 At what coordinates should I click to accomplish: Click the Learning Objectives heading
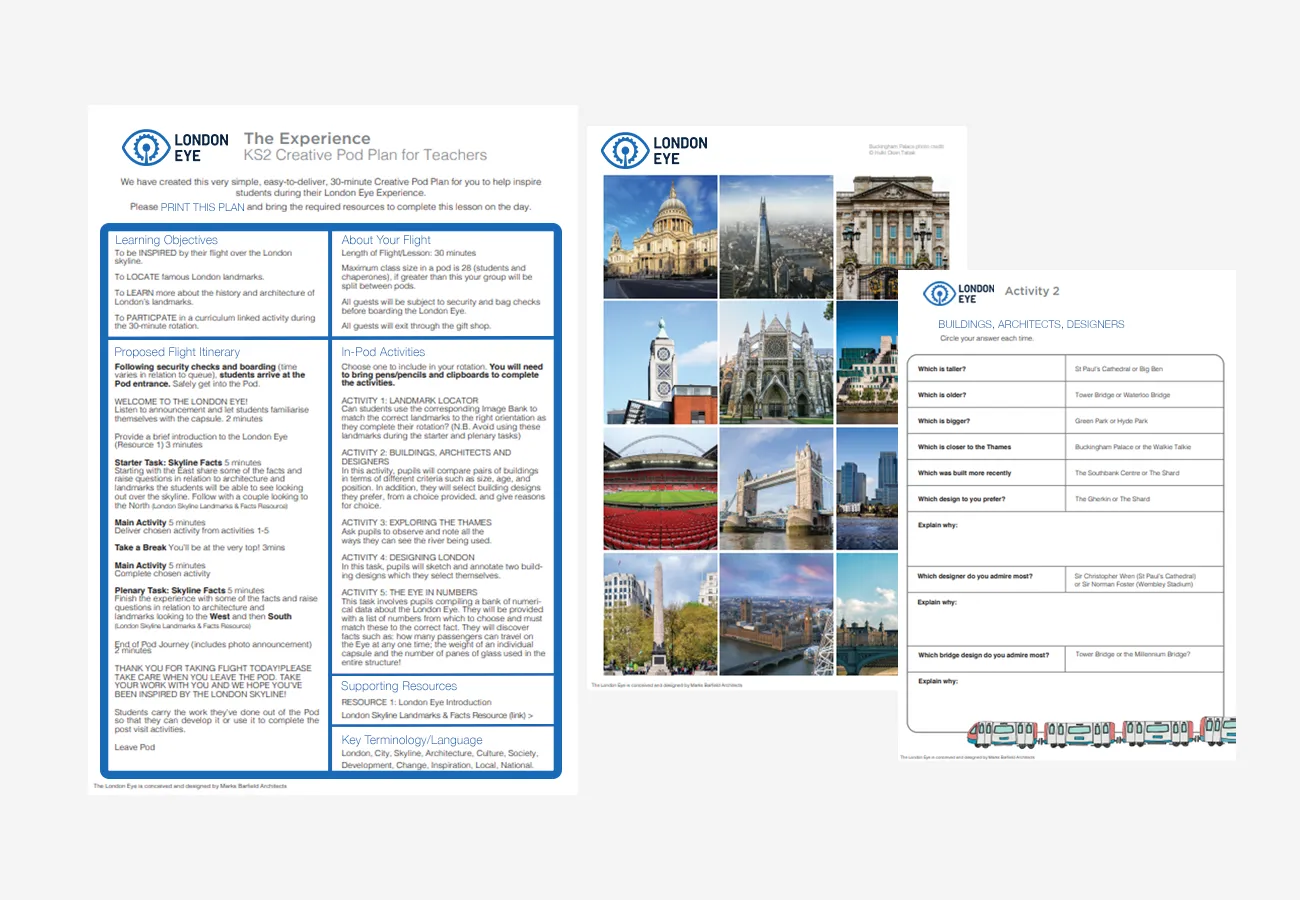tap(166, 240)
